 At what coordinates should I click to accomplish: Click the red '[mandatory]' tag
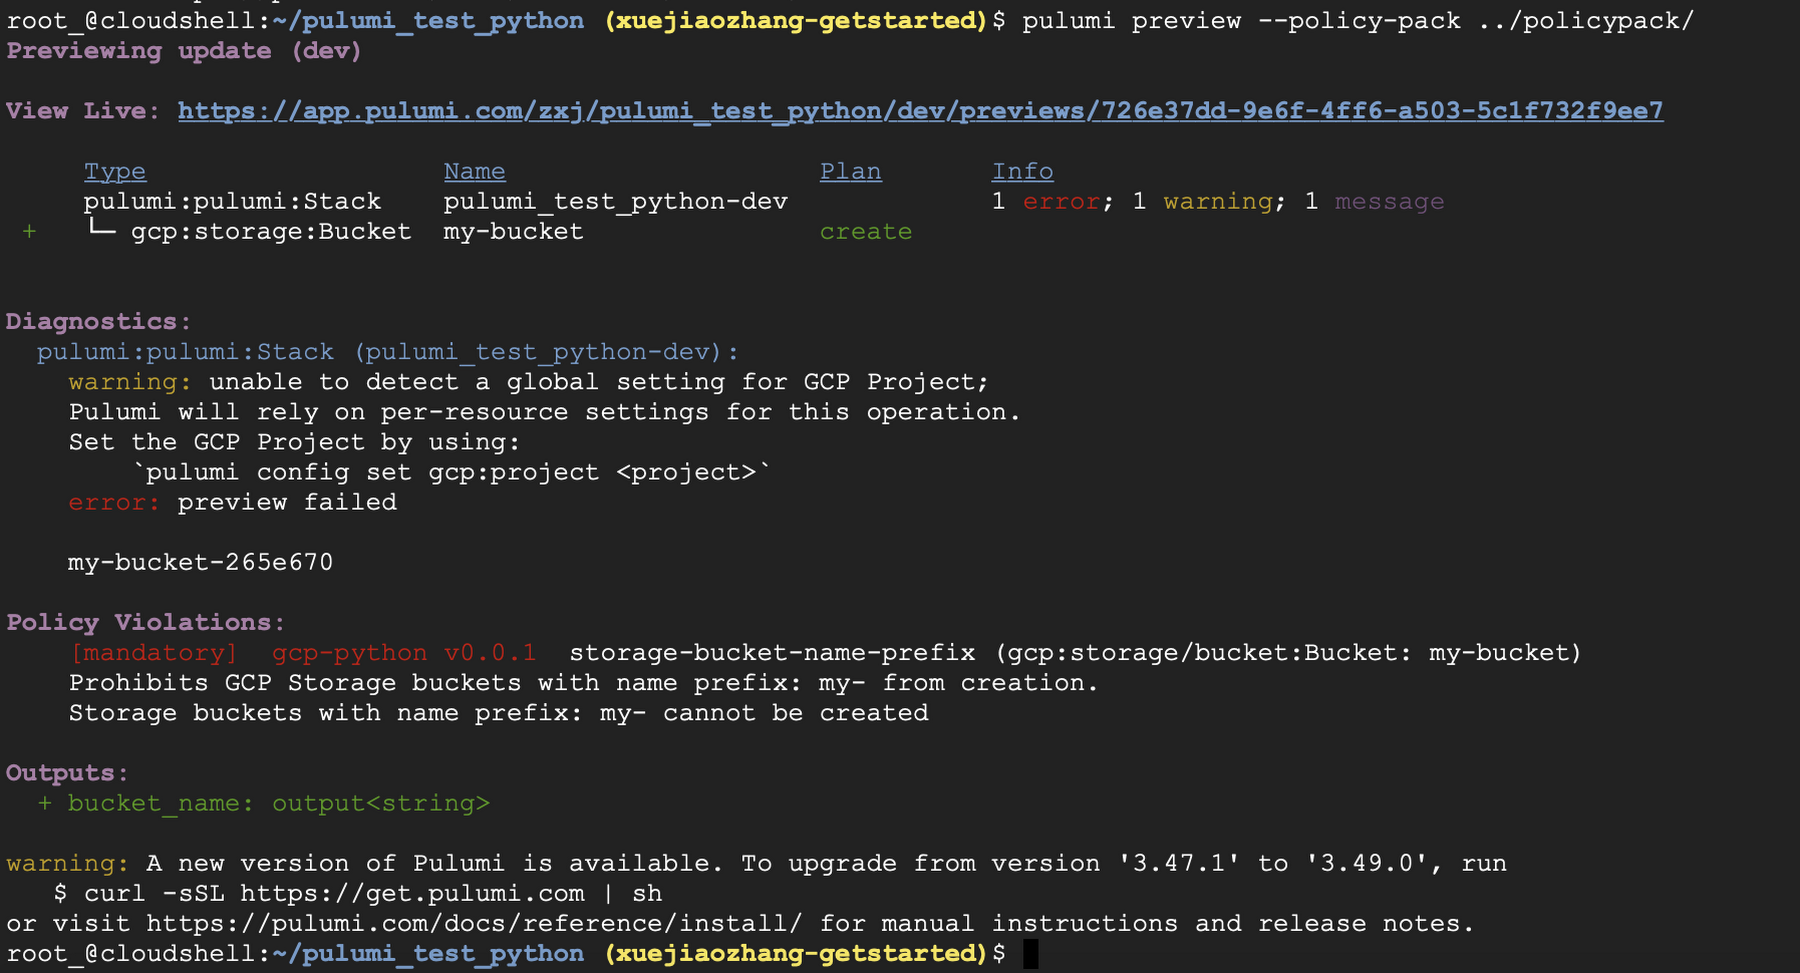154,653
